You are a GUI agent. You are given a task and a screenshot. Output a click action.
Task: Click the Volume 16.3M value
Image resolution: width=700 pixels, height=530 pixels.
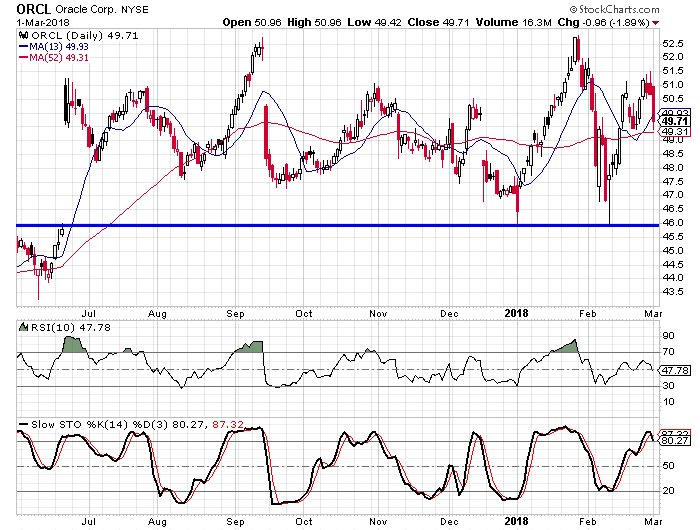pos(514,22)
